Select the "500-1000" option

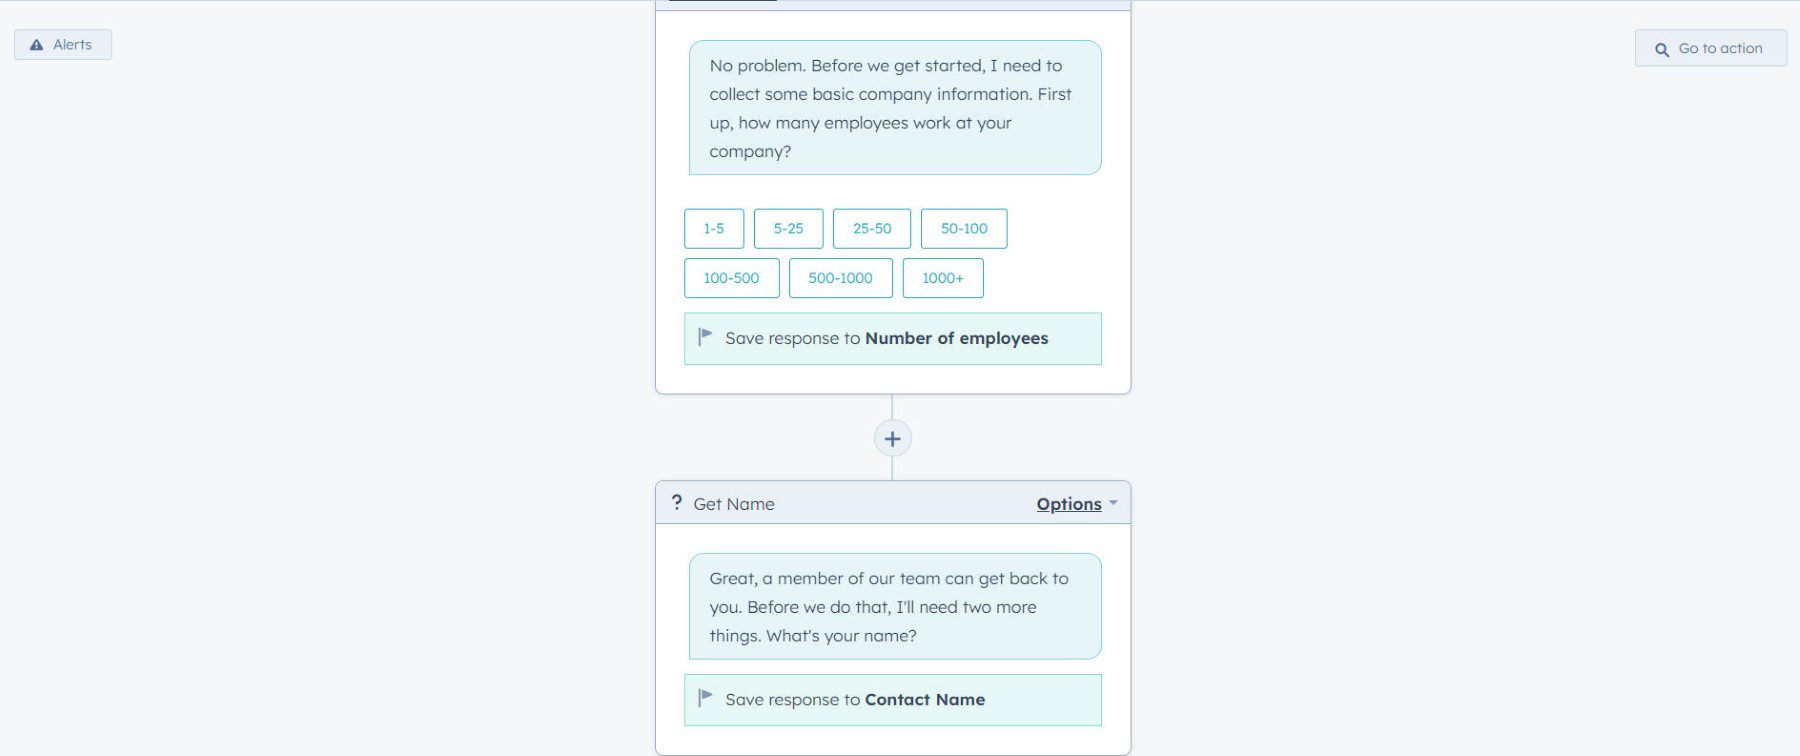click(x=841, y=278)
